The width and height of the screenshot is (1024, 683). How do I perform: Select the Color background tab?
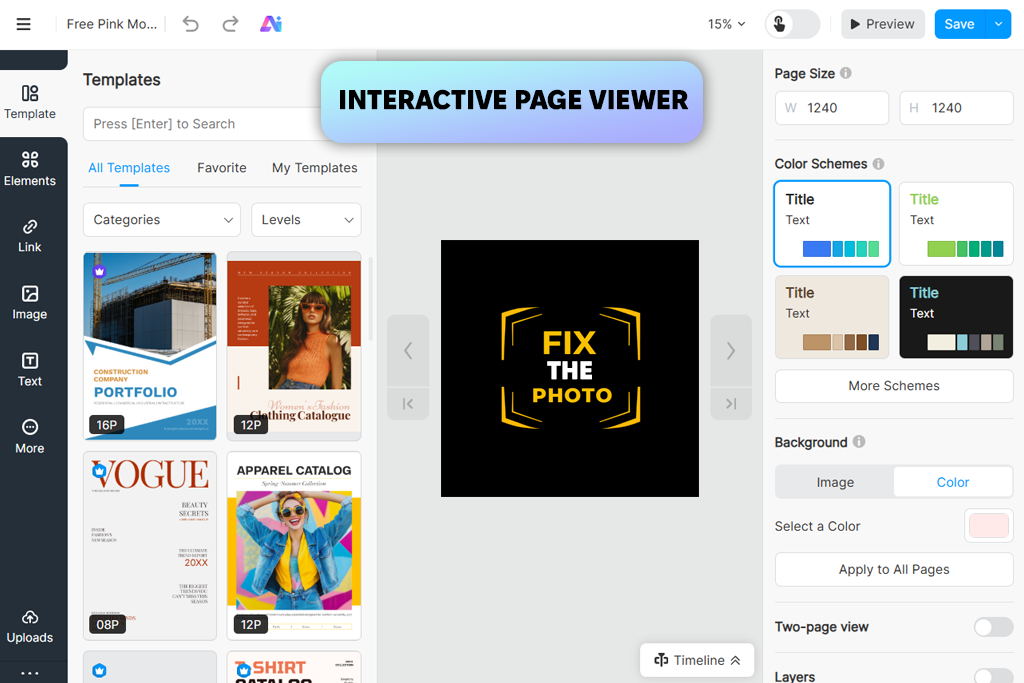coord(953,482)
